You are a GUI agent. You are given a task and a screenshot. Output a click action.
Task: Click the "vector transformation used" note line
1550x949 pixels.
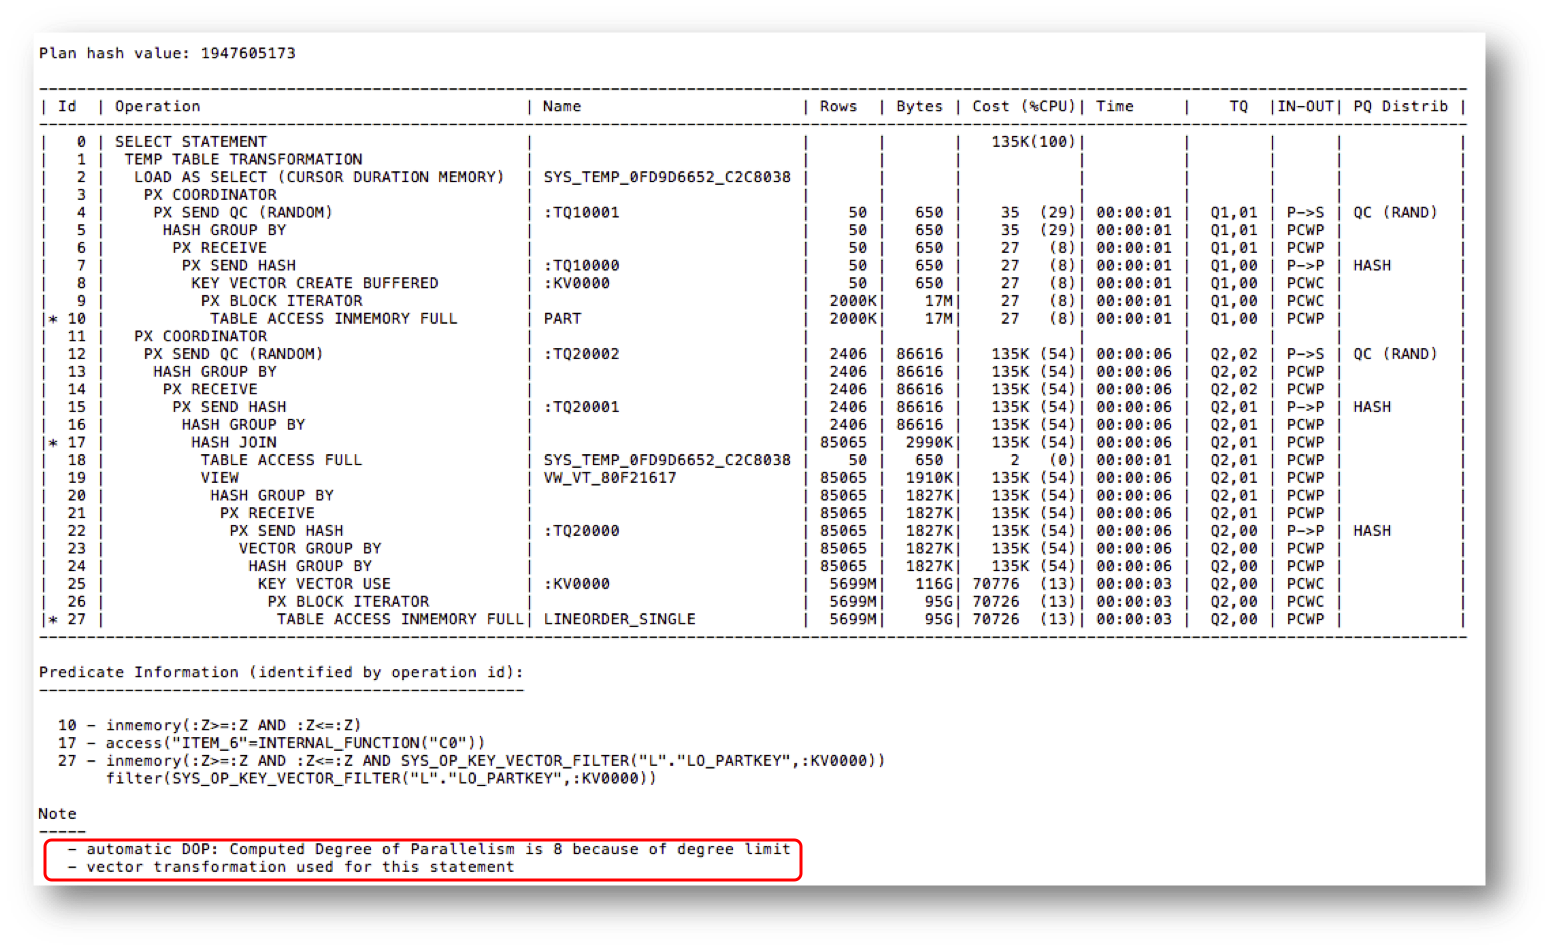click(x=291, y=867)
